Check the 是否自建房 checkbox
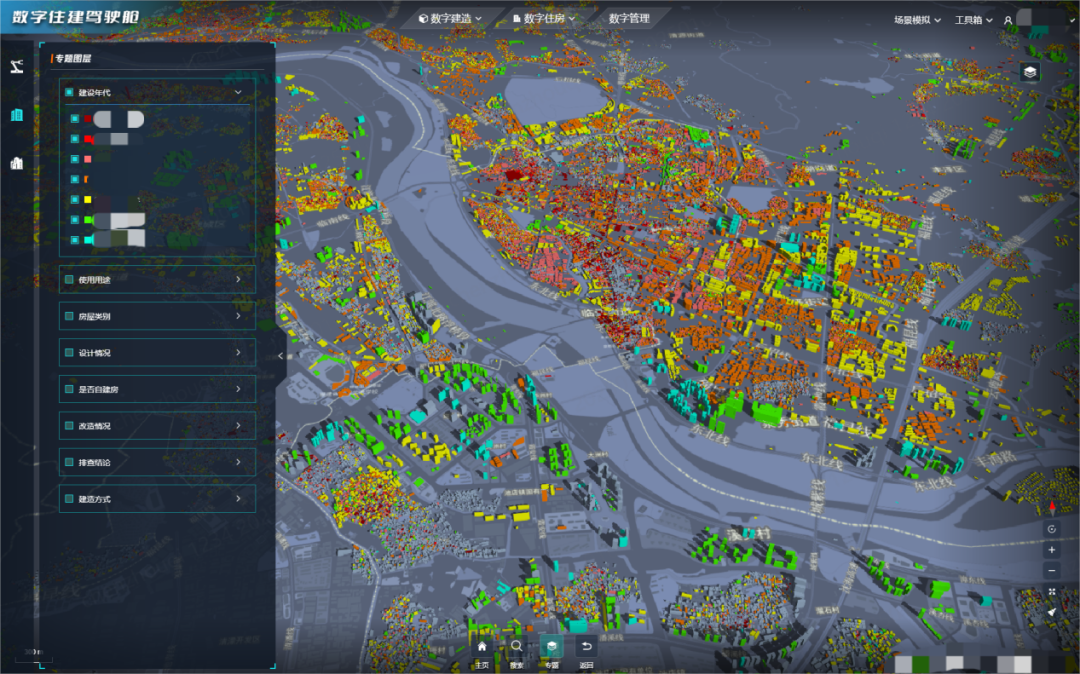 pos(69,389)
